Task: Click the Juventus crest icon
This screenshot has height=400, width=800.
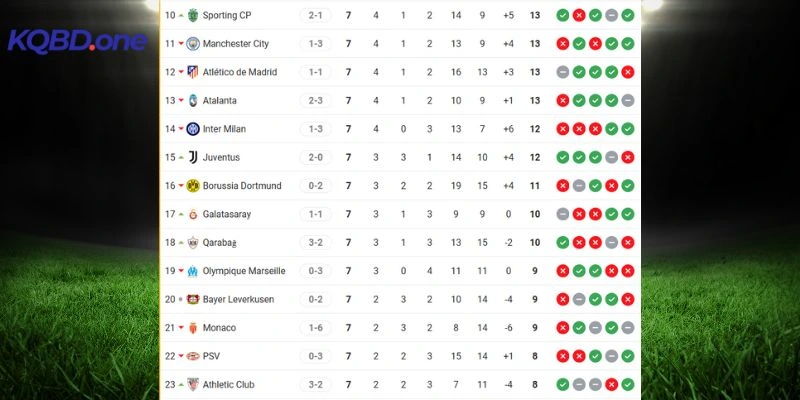Action: 193,157
